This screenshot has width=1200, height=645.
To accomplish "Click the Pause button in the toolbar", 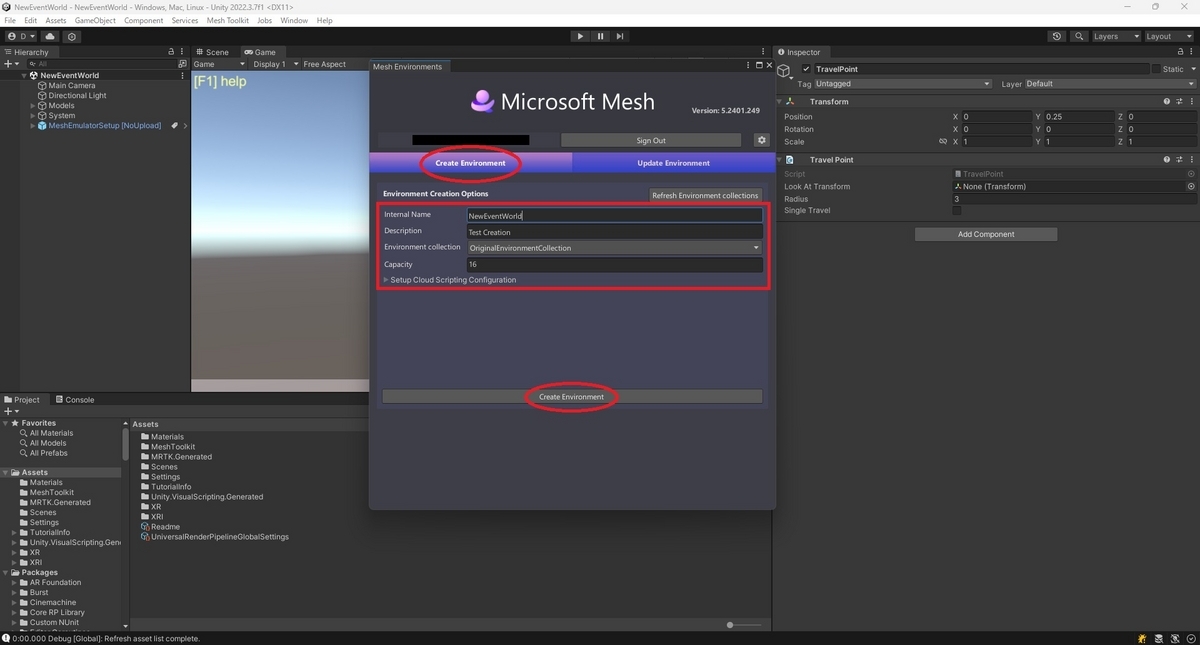I will point(600,36).
